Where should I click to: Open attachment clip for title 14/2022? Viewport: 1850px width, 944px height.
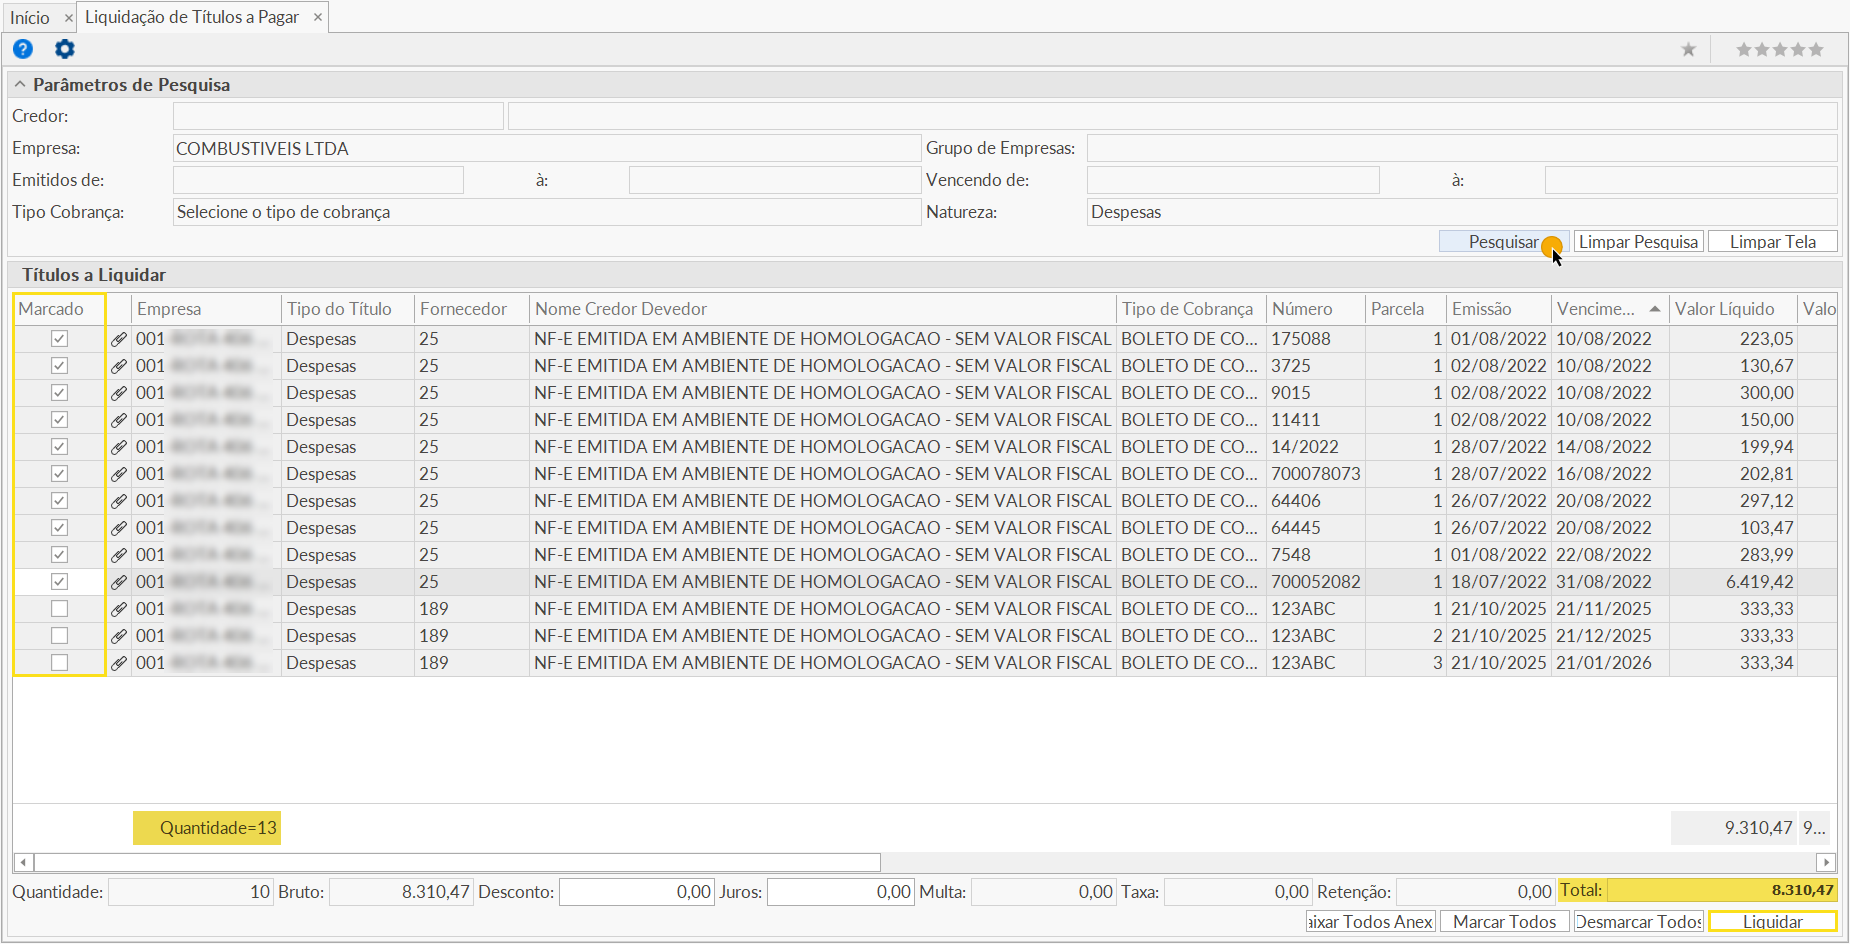[119, 447]
